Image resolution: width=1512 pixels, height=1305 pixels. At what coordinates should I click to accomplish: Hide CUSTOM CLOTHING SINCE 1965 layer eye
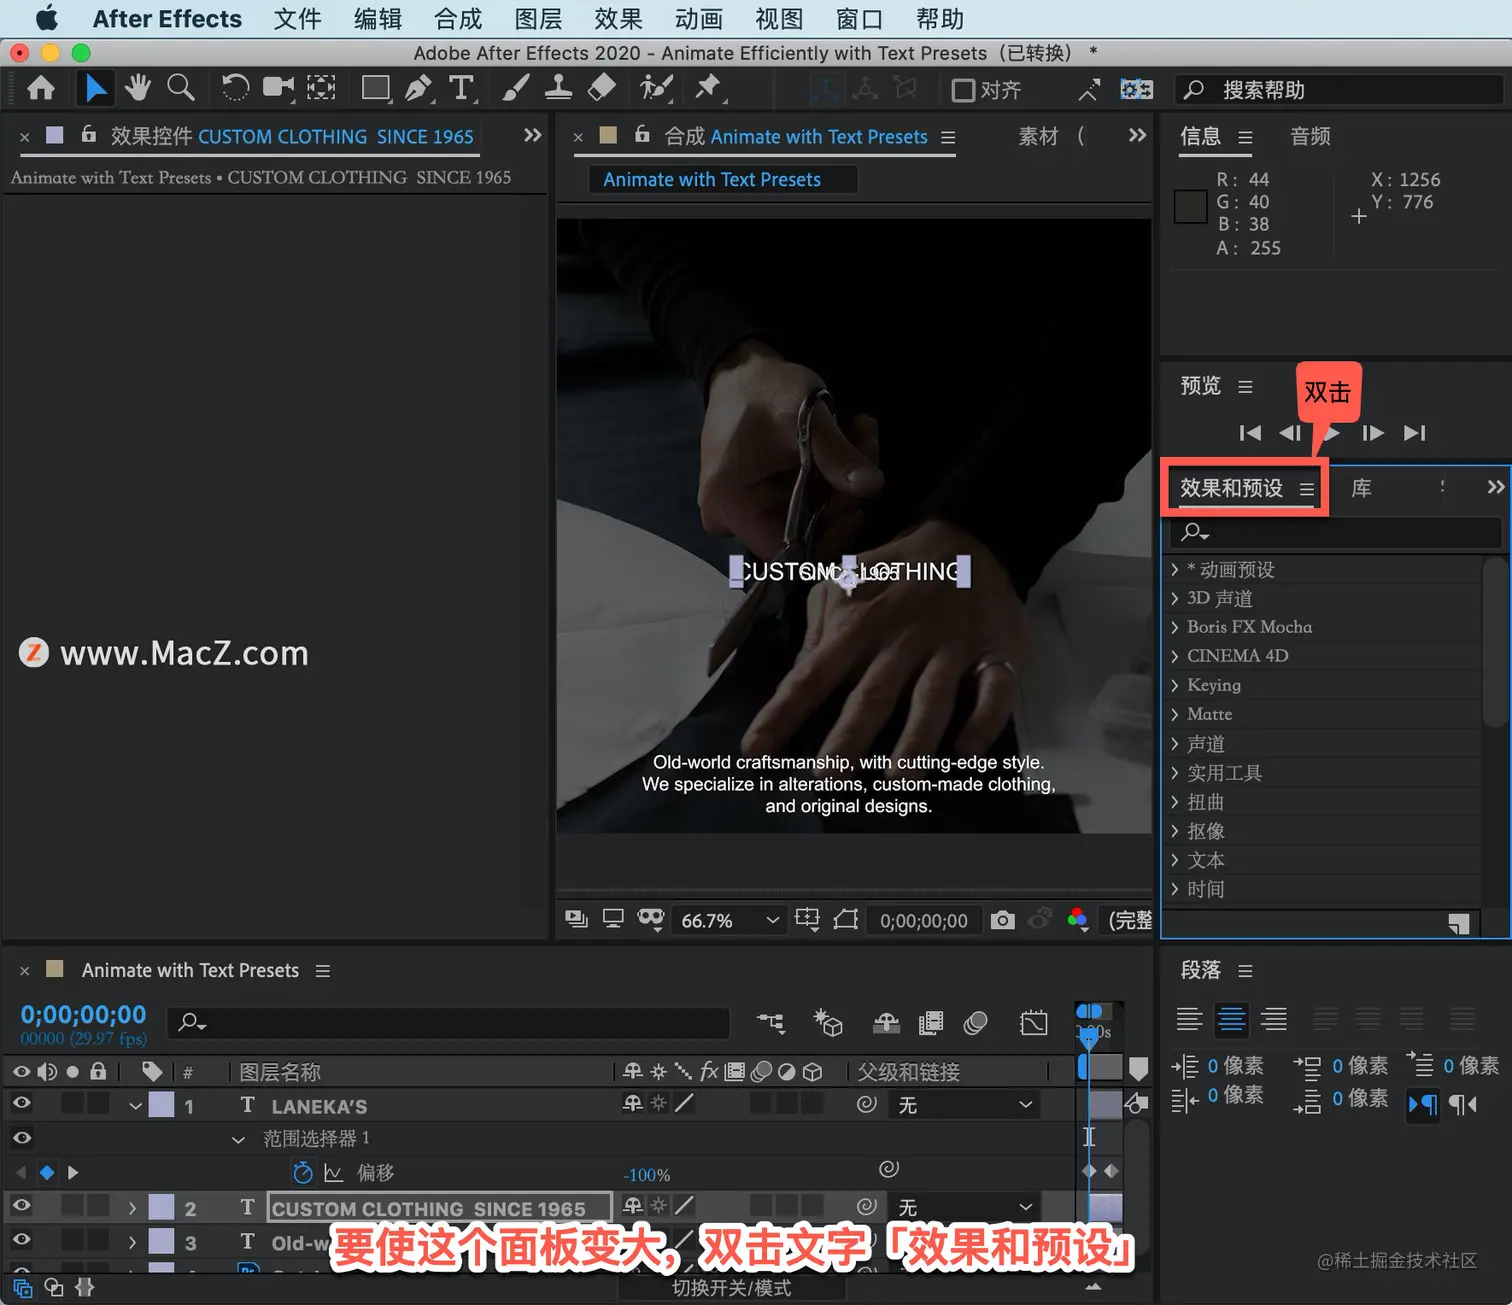(21, 1206)
